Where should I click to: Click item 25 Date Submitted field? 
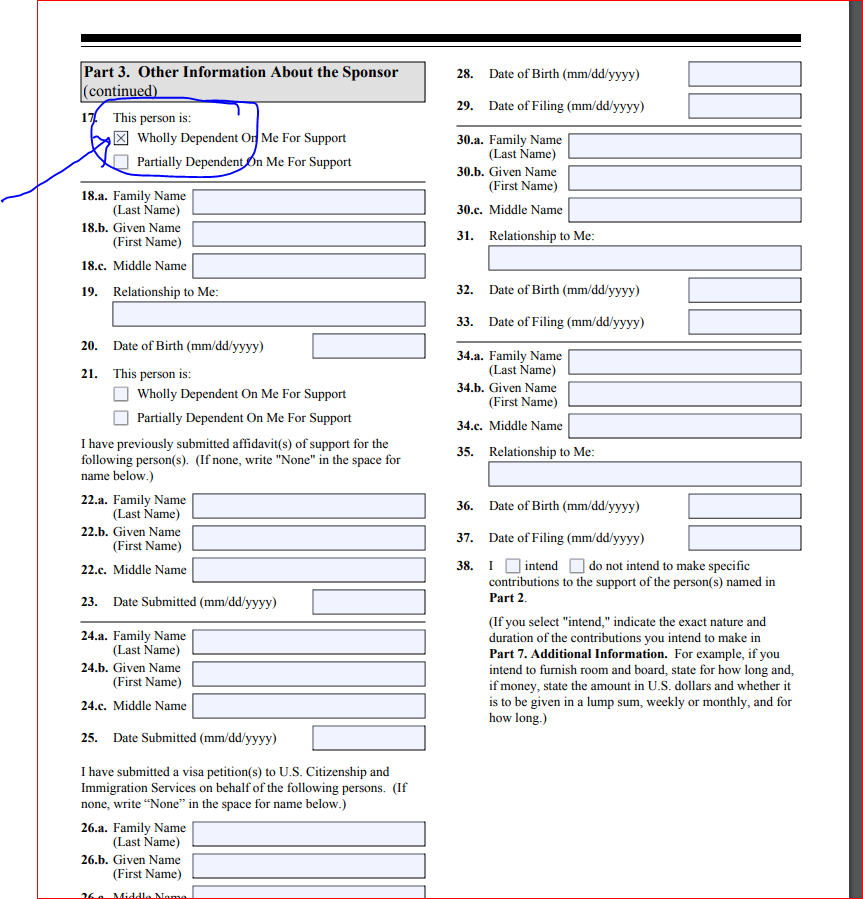click(368, 738)
